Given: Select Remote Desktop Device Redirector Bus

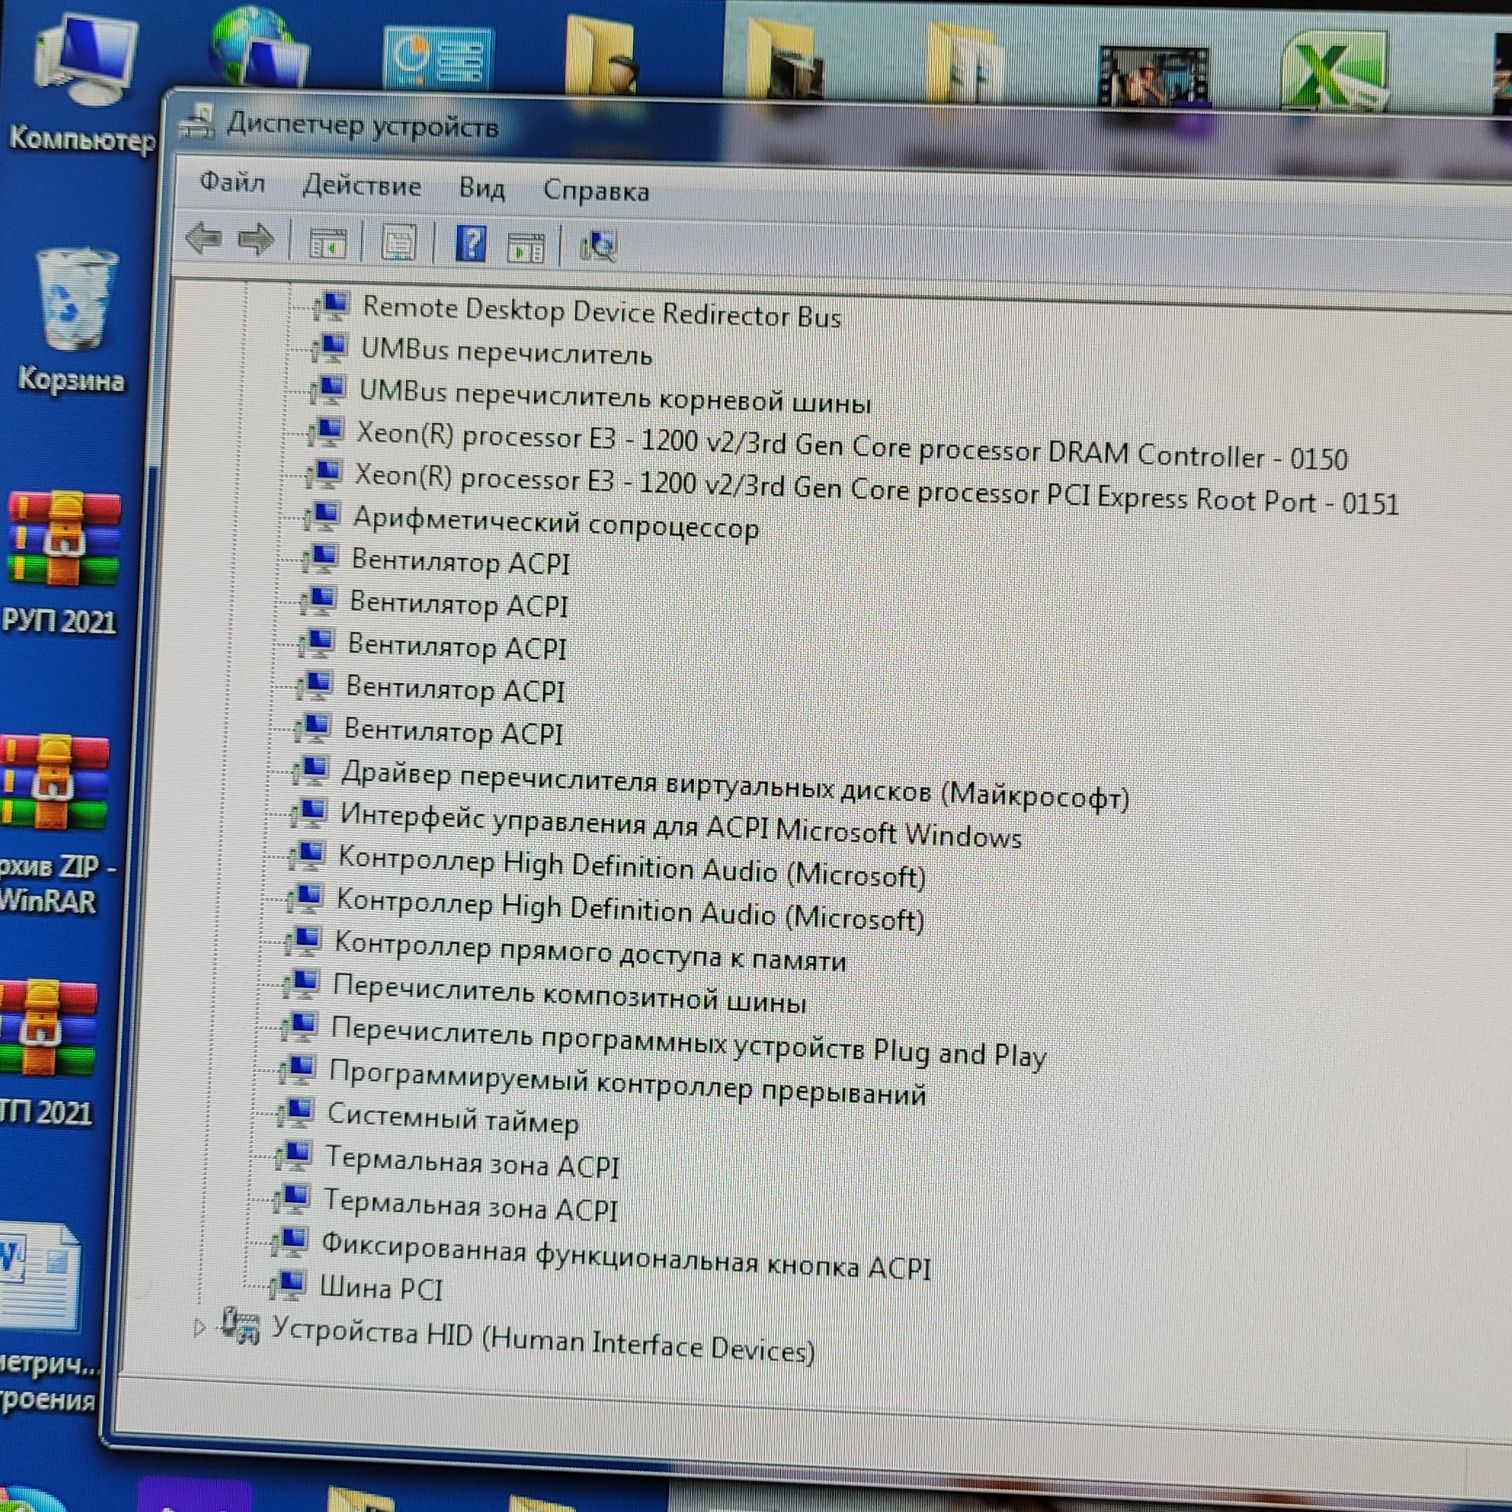Looking at the screenshot, I should point(601,312).
